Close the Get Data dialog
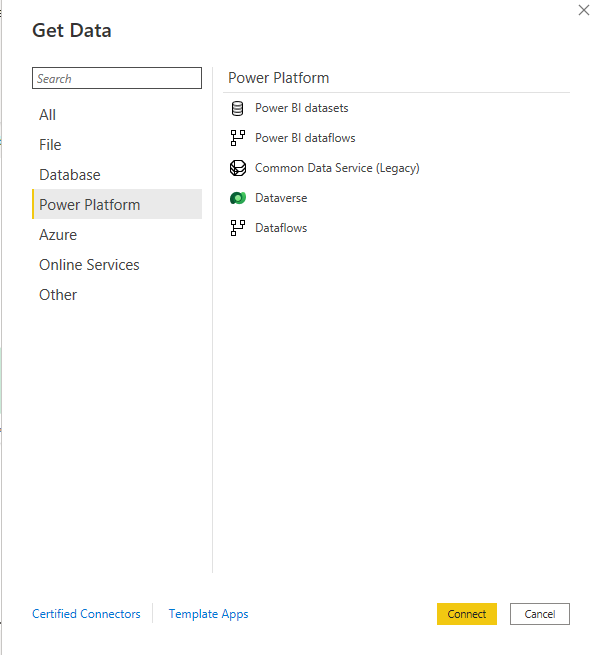Screen dimensions: 594x655 click(584, 10)
